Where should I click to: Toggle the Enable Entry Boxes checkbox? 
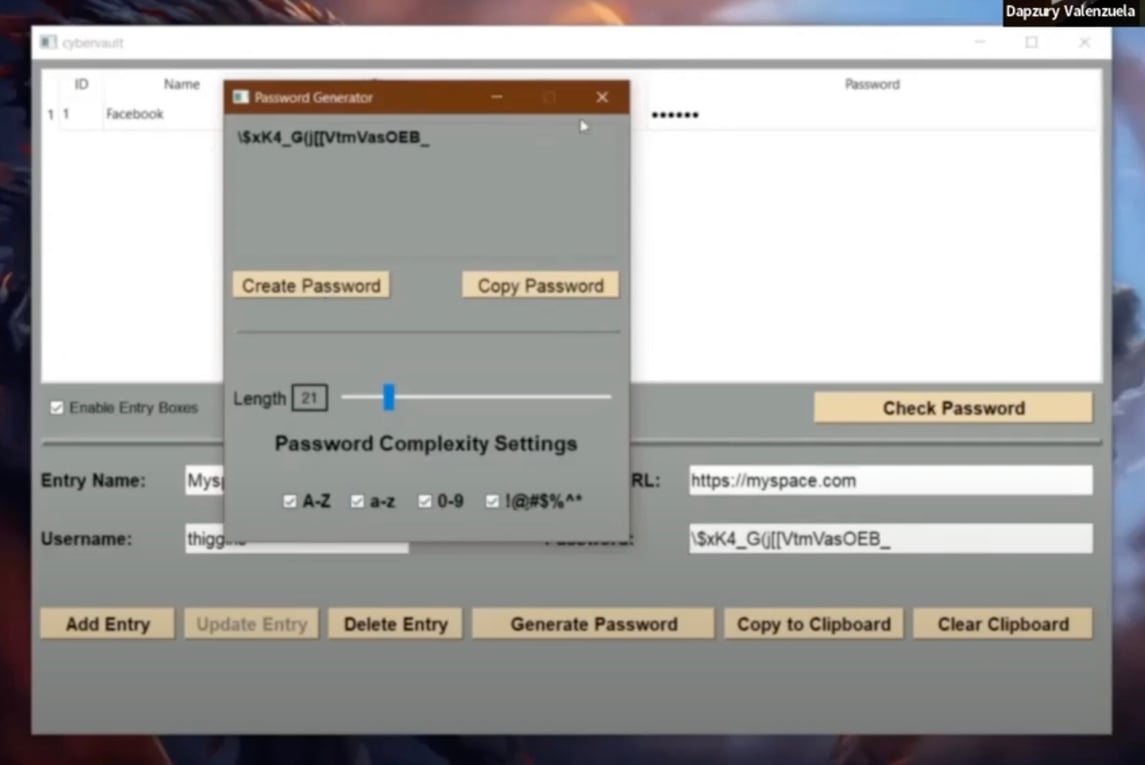tap(57, 408)
